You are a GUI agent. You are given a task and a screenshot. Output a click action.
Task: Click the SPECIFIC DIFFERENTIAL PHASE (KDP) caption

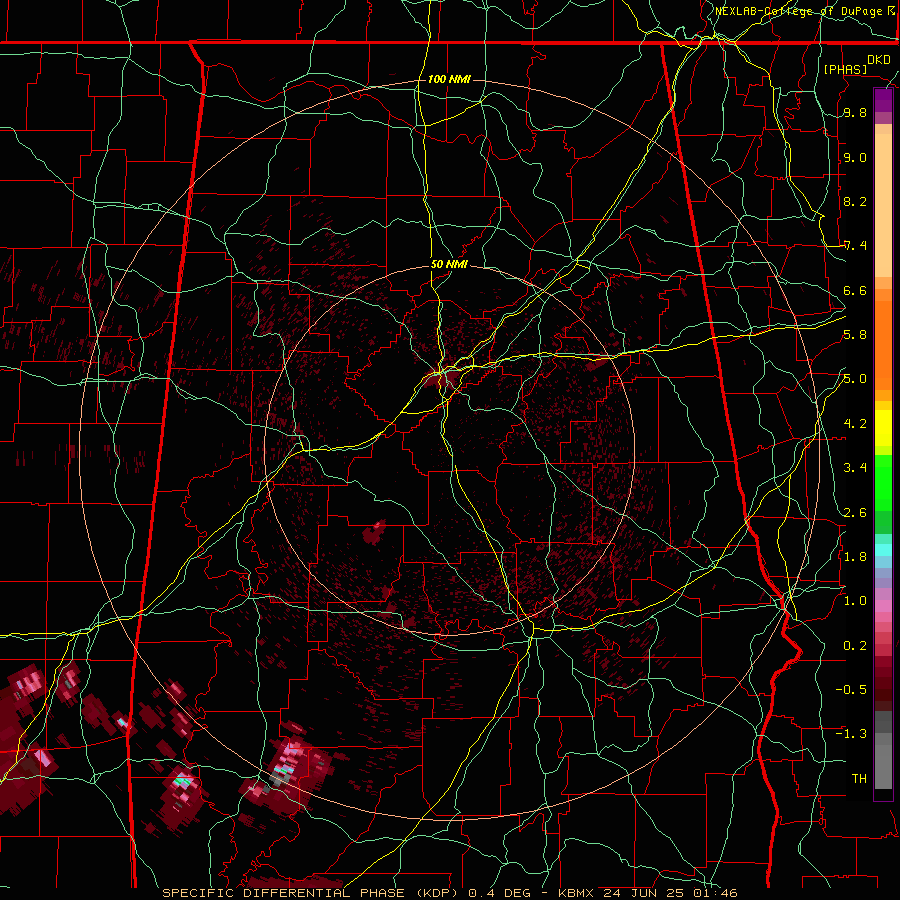(313, 893)
